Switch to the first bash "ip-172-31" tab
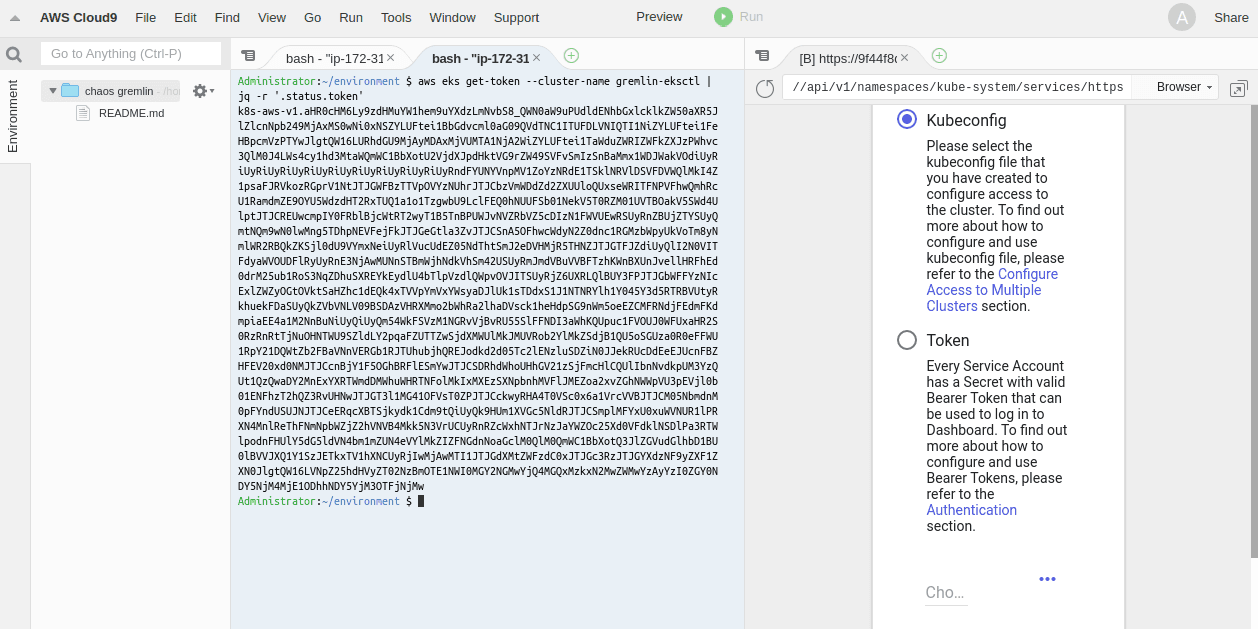Viewport: 1258px width, 629px height. [x=334, y=58]
